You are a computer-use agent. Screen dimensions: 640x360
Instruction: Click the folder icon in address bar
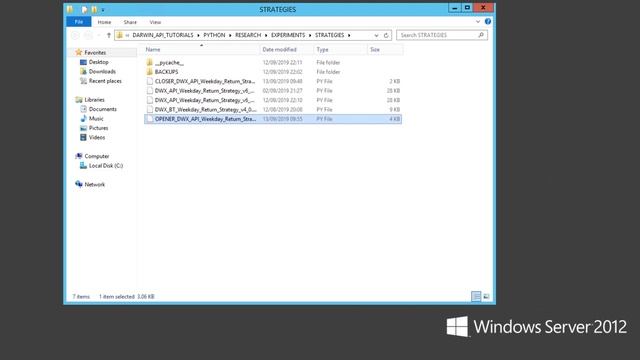(x=120, y=36)
